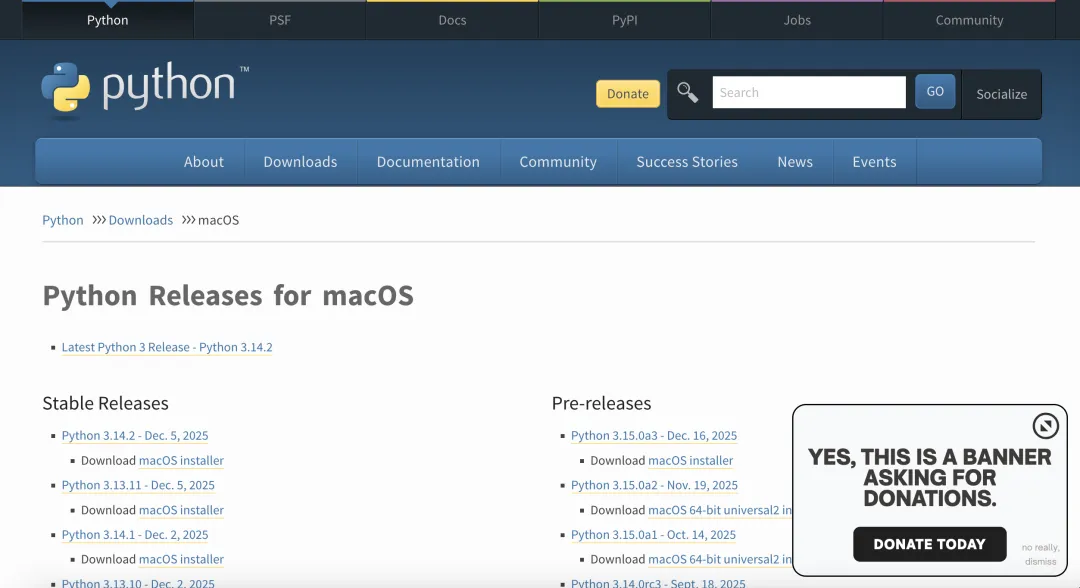Open the Community top tab
1080x588 pixels.
coord(969,20)
